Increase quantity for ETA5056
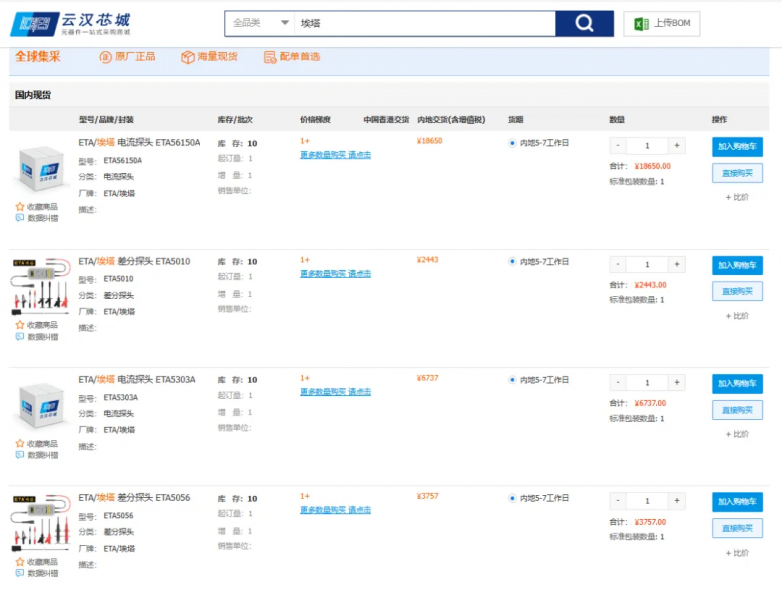Viewport: 782px width, 595px height. [677, 501]
